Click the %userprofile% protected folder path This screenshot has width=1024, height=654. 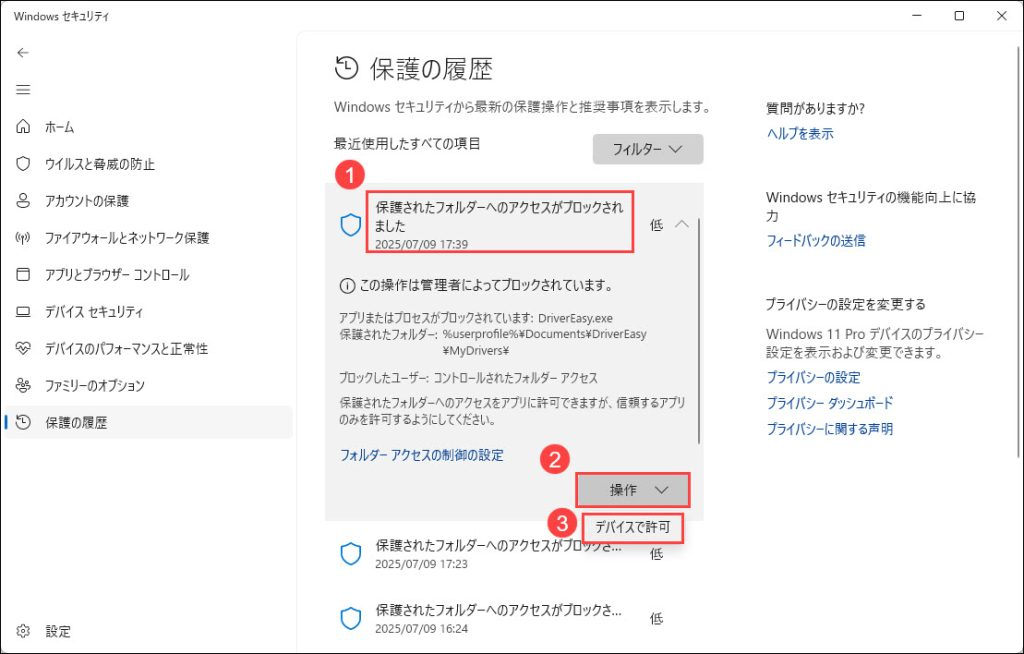coord(545,342)
